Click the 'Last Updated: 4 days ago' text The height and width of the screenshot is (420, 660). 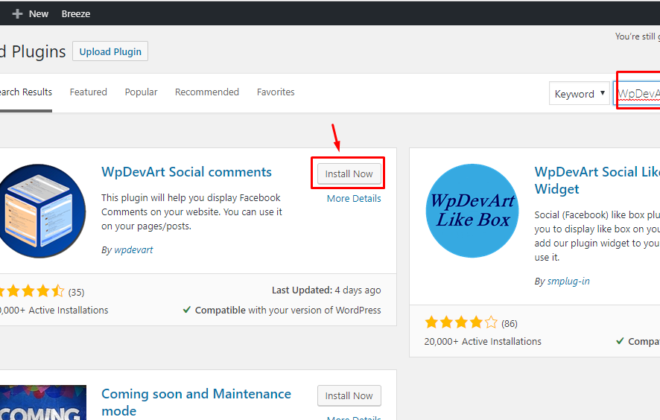coord(326,290)
